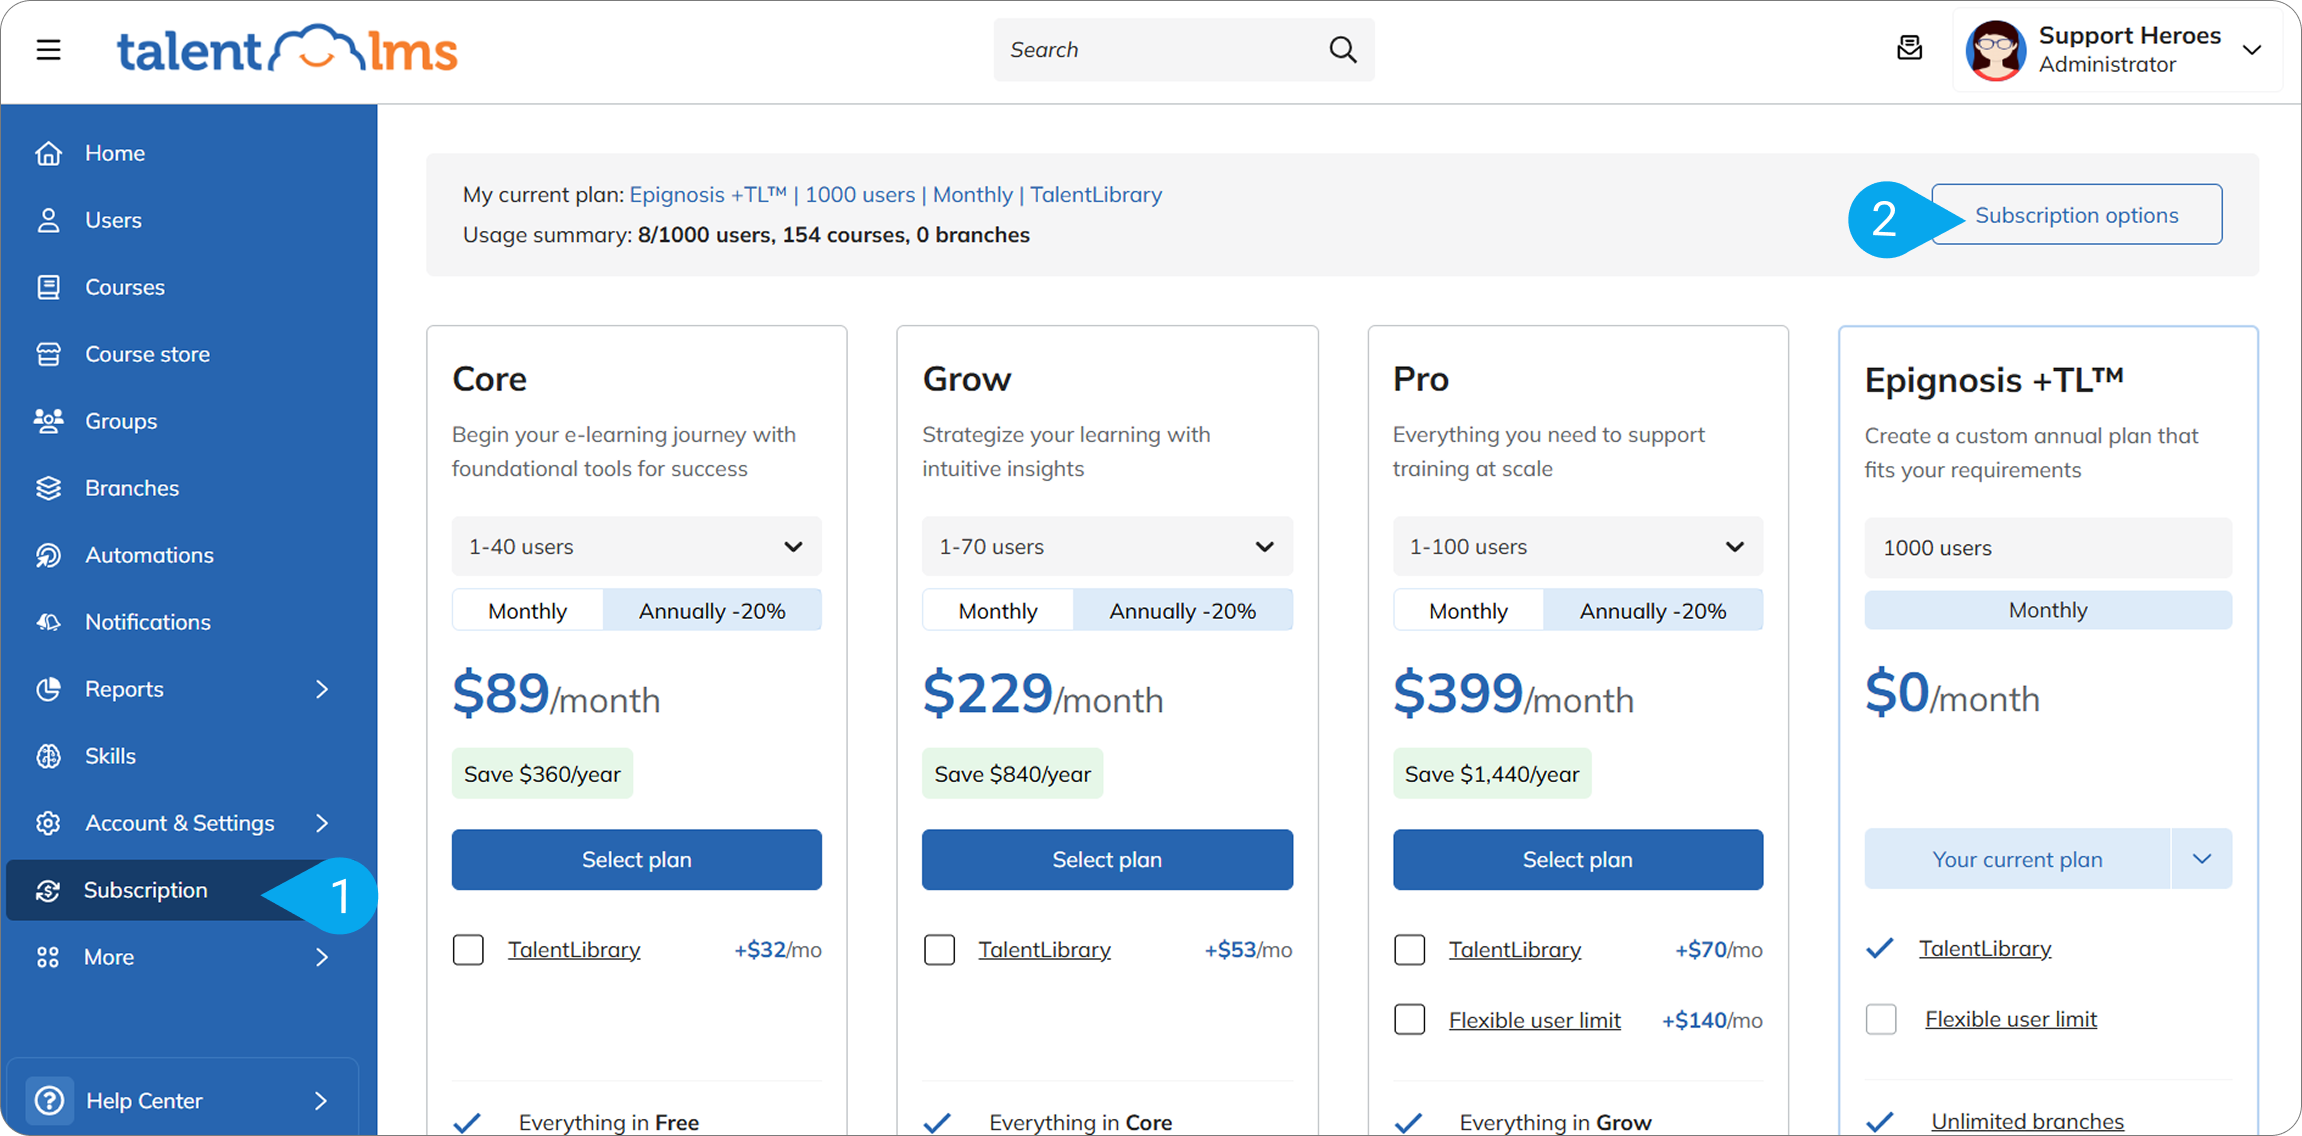Image resolution: width=2302 pixels, height=1136 pixels.
Task: Click the Courses sidebar icon
Action: pyautogui.click(x=48, y=287)
